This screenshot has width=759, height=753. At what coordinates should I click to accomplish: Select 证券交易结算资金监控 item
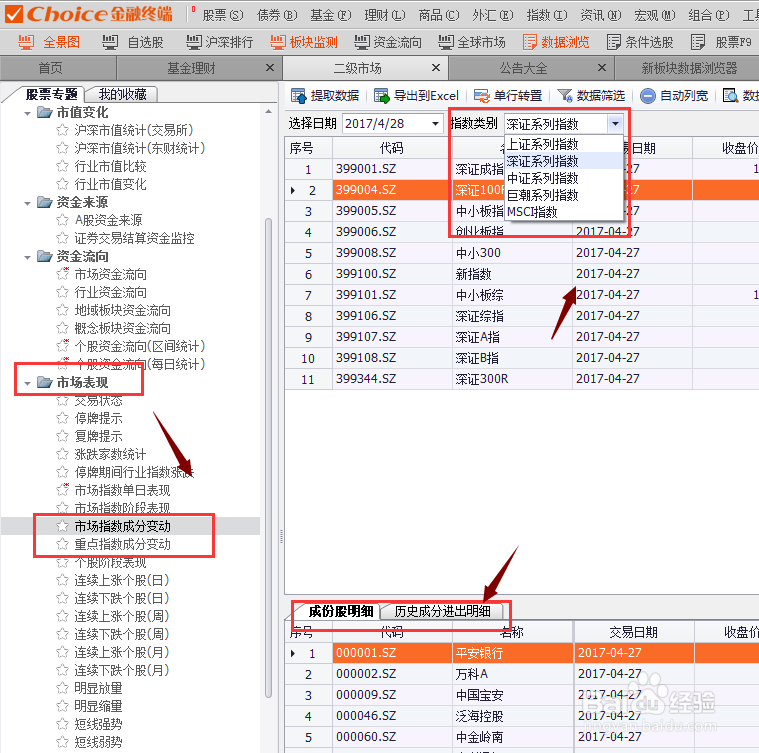(x=134, y=238)
